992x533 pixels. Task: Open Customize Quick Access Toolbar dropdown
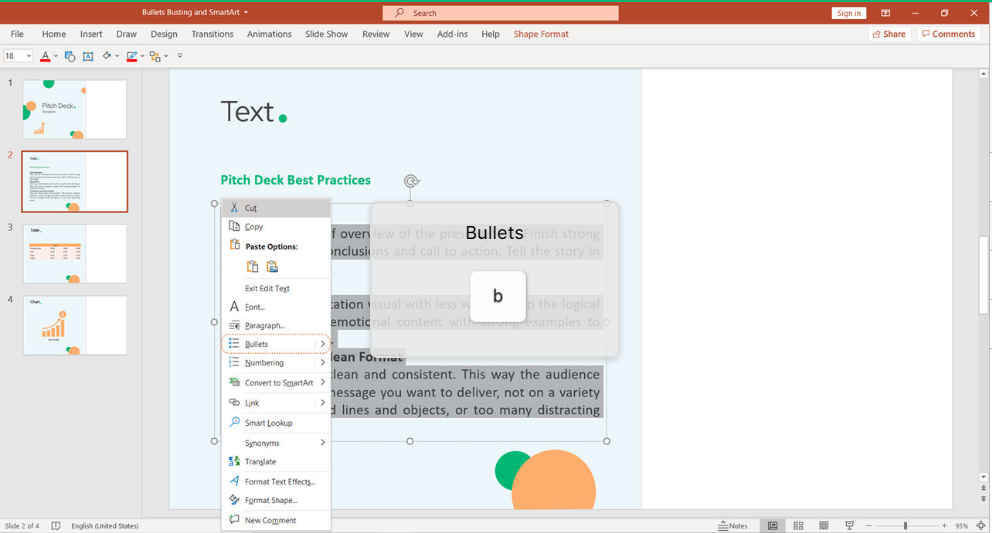click(x=180, y=56)
